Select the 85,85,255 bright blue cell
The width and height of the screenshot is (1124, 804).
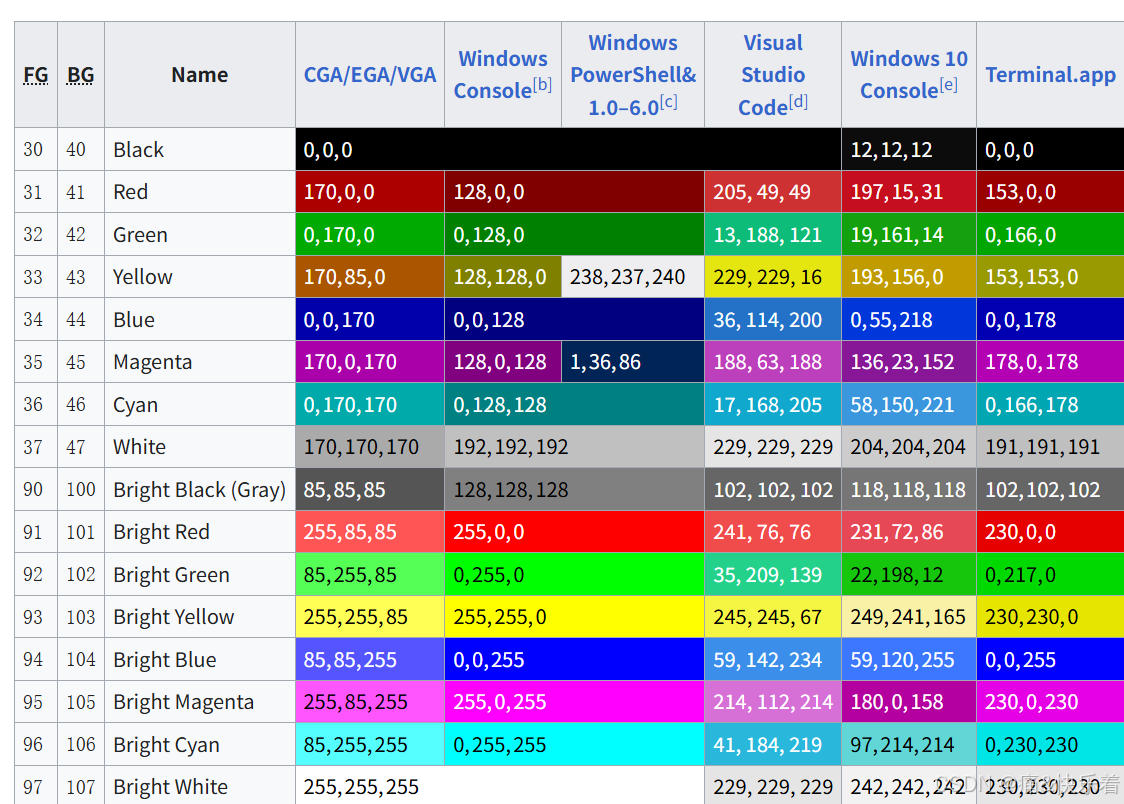pos(370,659)
